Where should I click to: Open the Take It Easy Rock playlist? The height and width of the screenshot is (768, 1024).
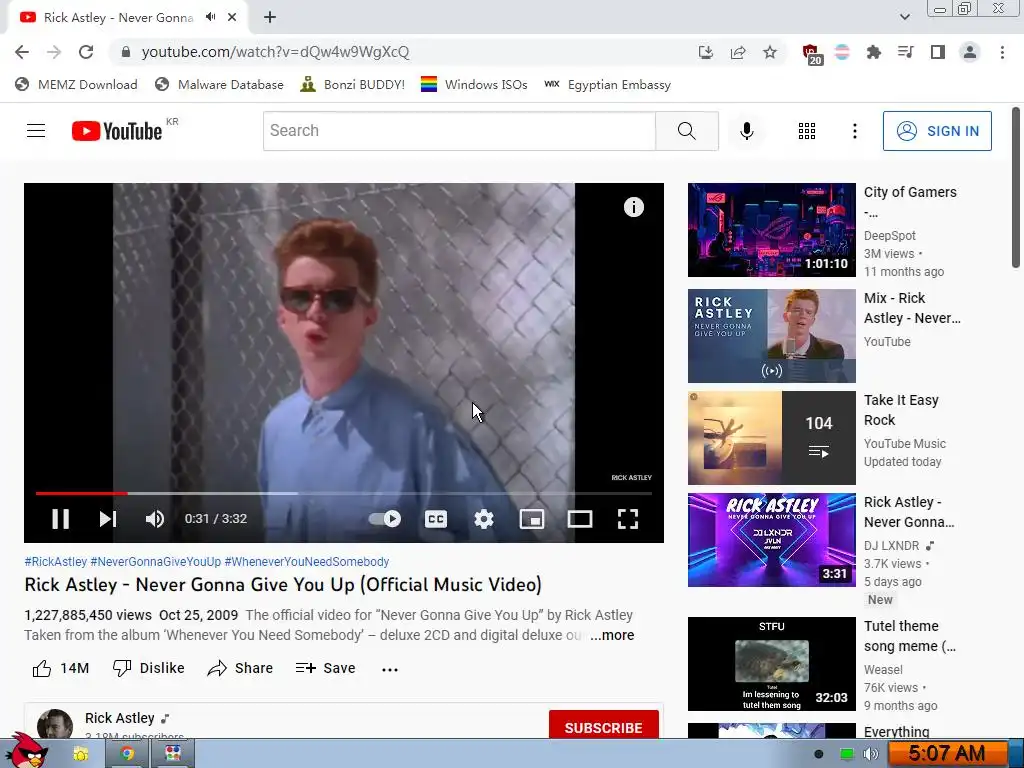[771, 438]
